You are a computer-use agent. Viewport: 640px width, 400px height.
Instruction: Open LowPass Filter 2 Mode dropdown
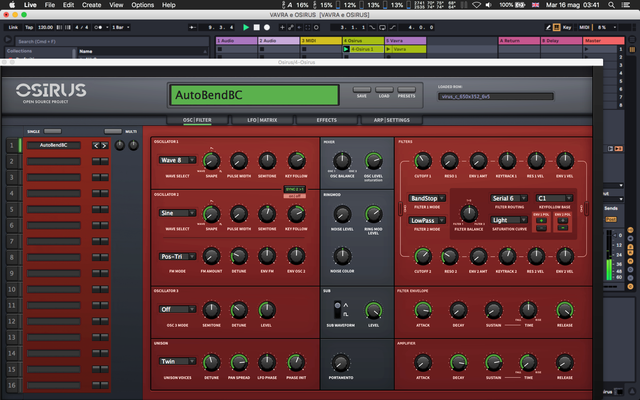click(x=427, y=220)
